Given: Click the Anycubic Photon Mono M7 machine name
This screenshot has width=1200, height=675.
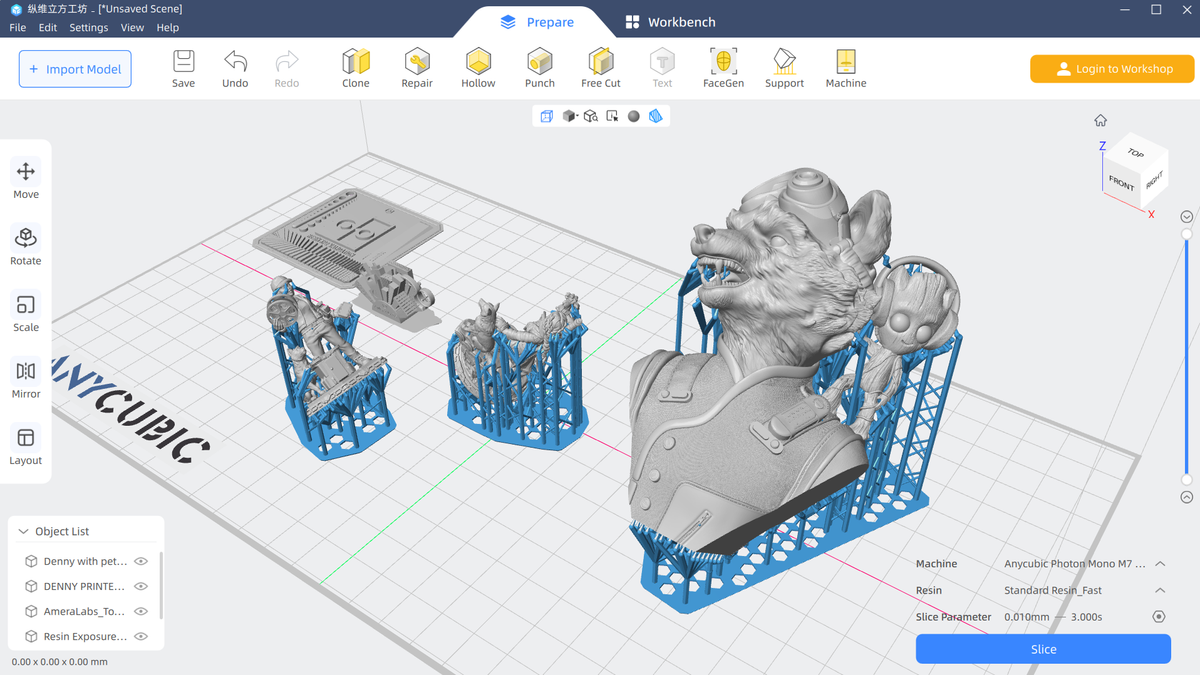Looking at the screenshot, I should click(1074, 564).
